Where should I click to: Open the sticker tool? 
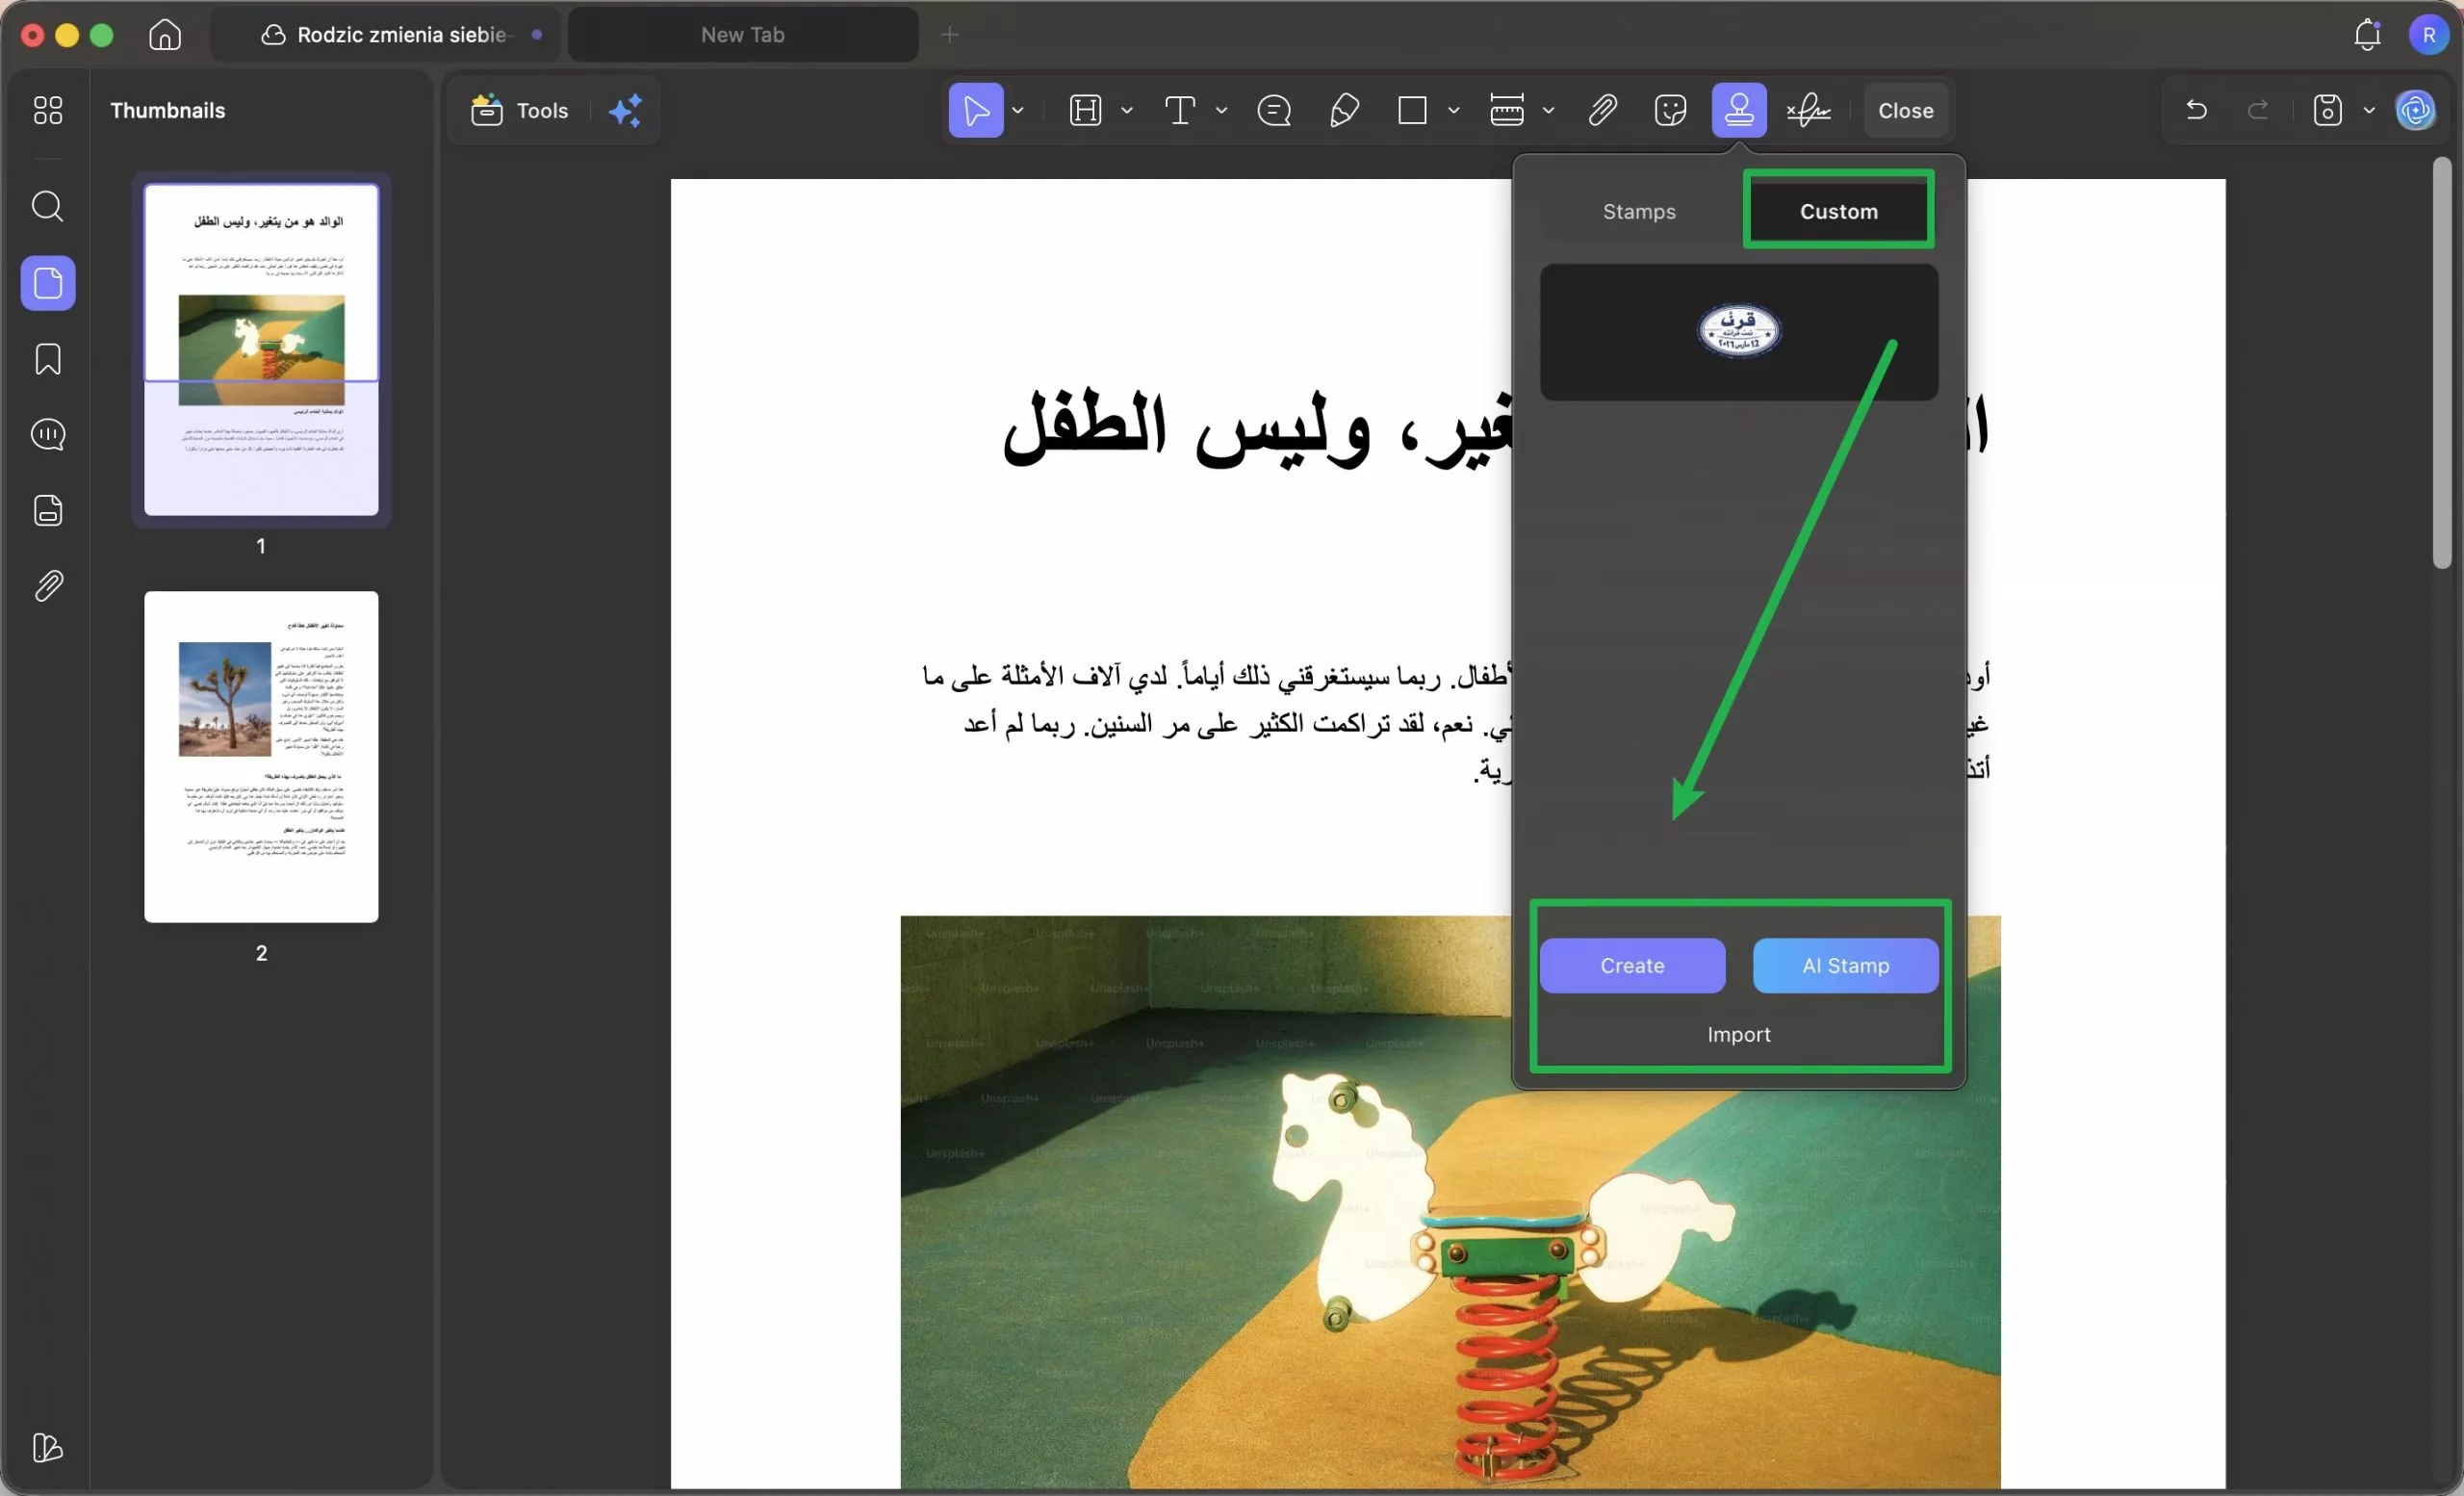(1670, 110)
